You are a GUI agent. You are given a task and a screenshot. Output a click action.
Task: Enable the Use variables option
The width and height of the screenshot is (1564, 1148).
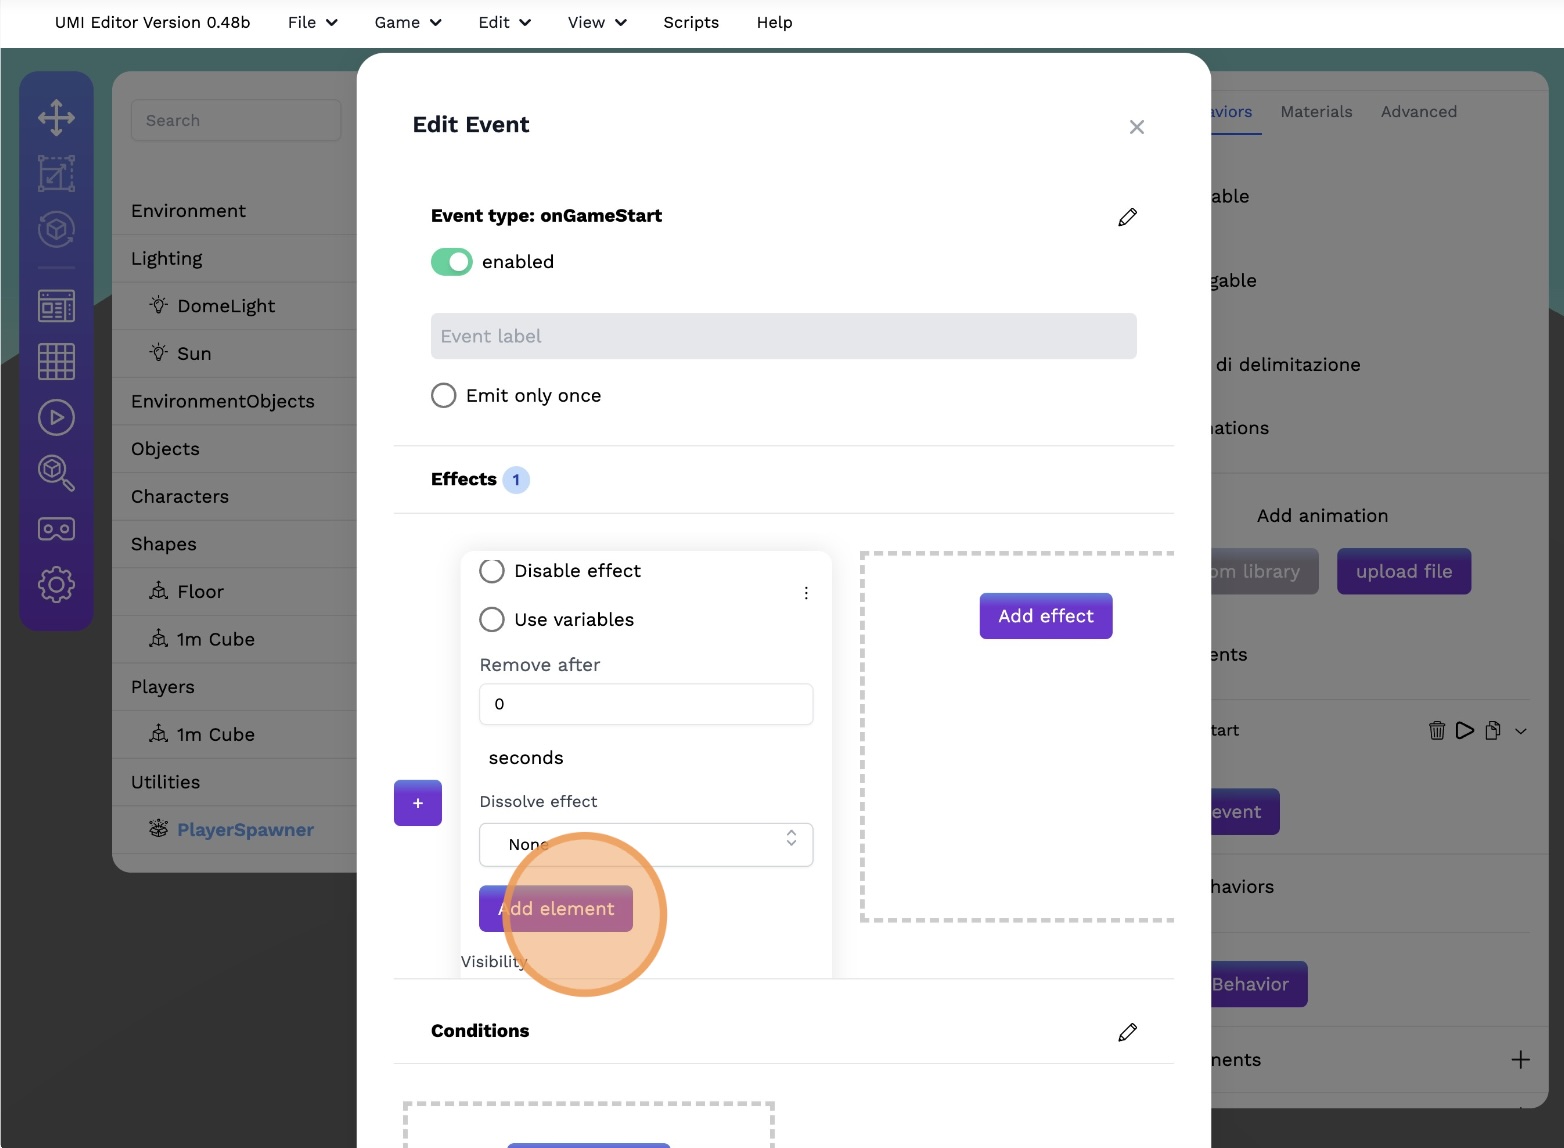[492, 620]
